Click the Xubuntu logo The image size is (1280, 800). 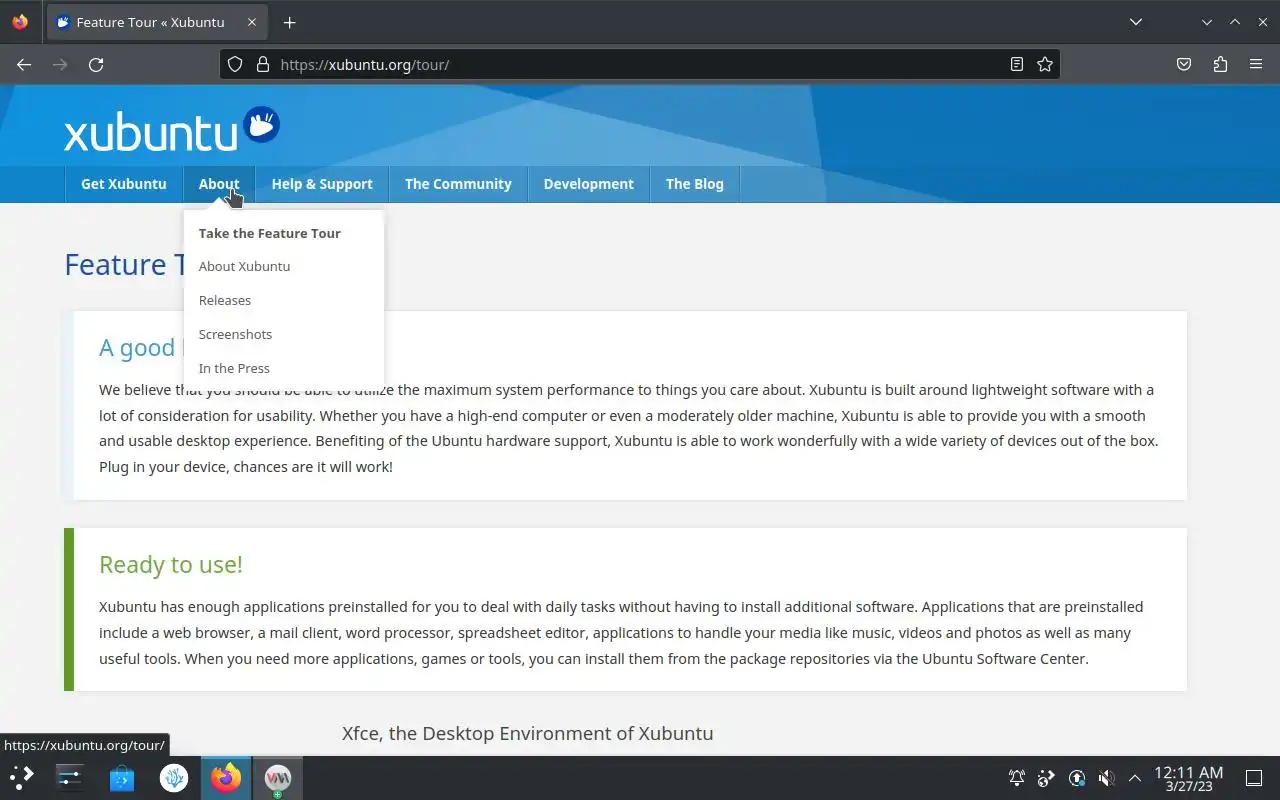pyautogui.click(x=172, y=130)
